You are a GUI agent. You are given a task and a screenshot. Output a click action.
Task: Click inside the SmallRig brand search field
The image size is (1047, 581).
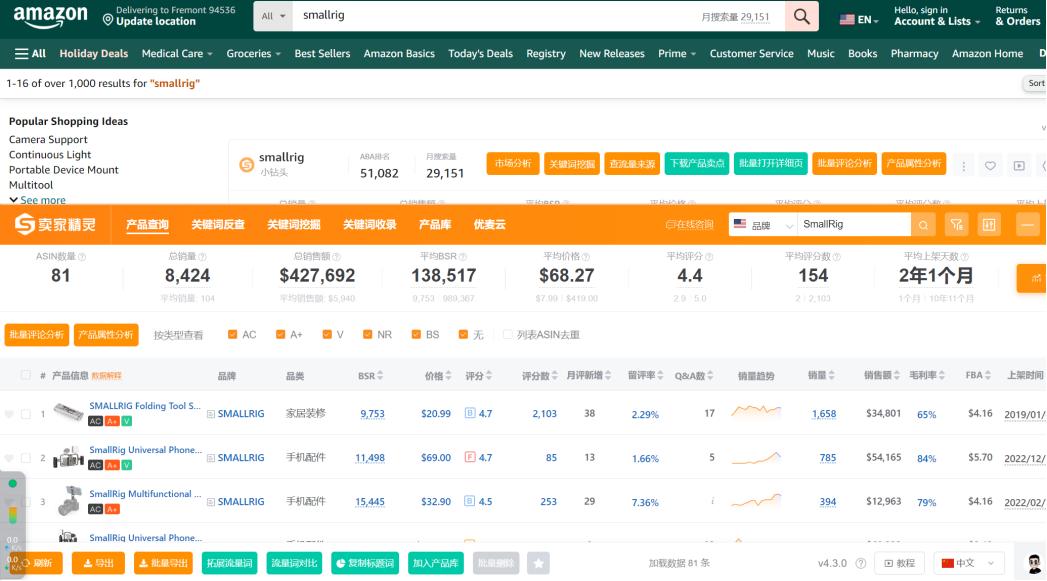click(853, 225)
